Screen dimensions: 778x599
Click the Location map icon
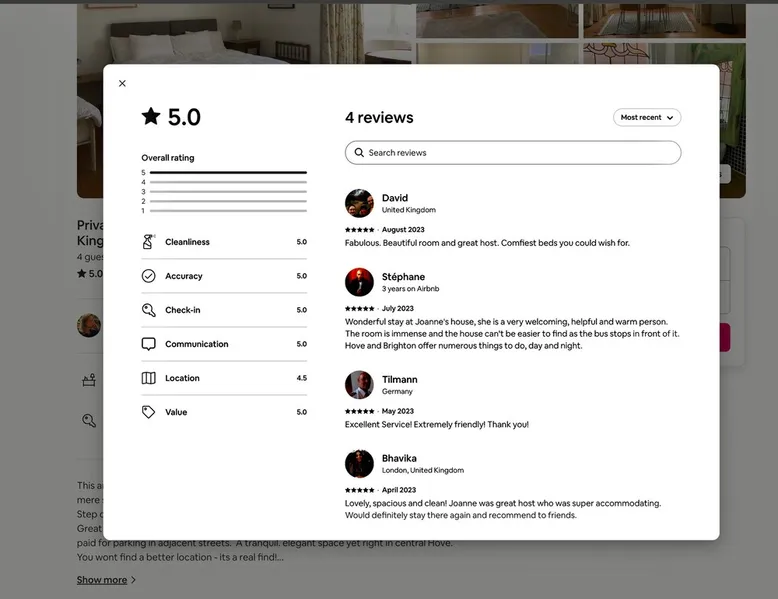(x=148, y=378)
